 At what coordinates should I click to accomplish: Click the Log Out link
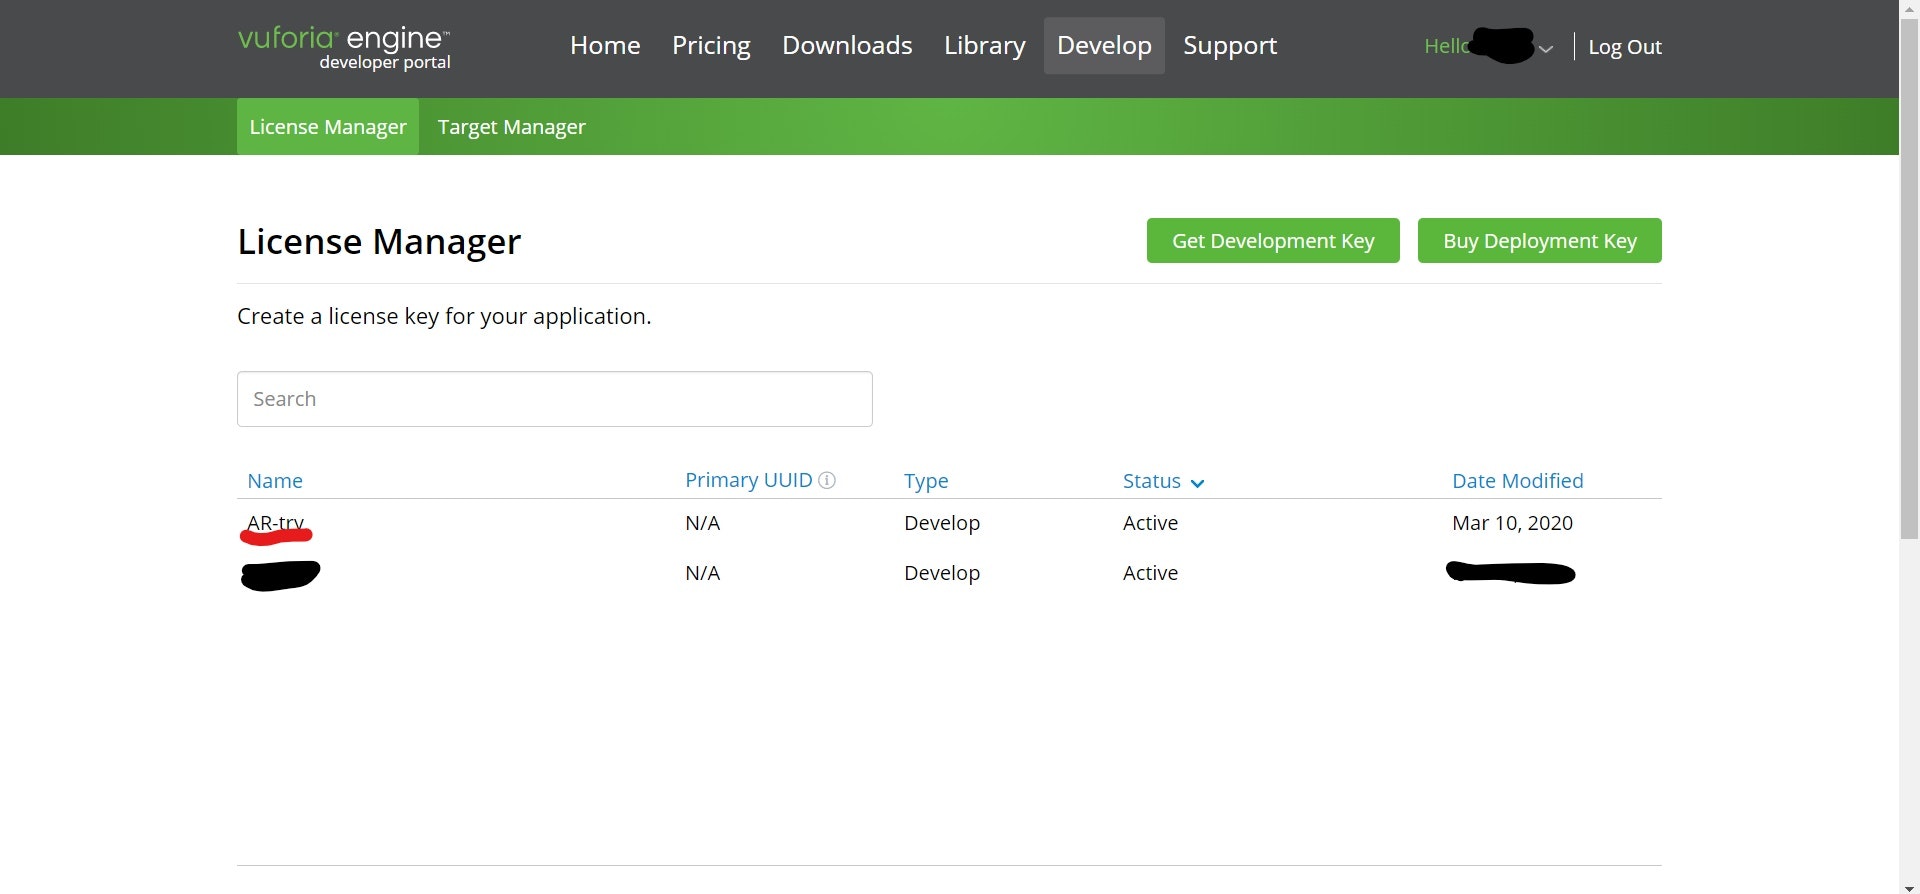(1625, 47)
